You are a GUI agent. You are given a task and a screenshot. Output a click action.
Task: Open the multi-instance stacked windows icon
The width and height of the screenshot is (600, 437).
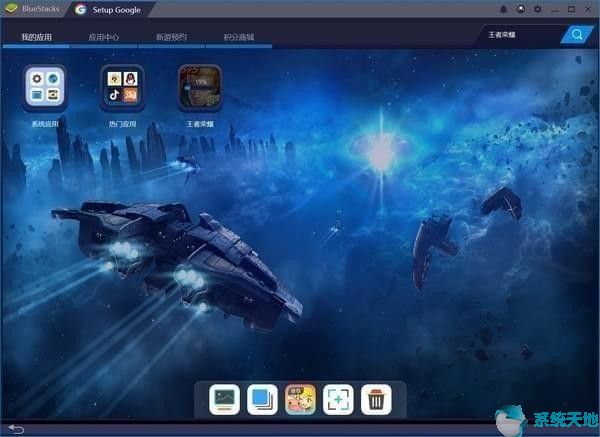[x=262, y=400]
